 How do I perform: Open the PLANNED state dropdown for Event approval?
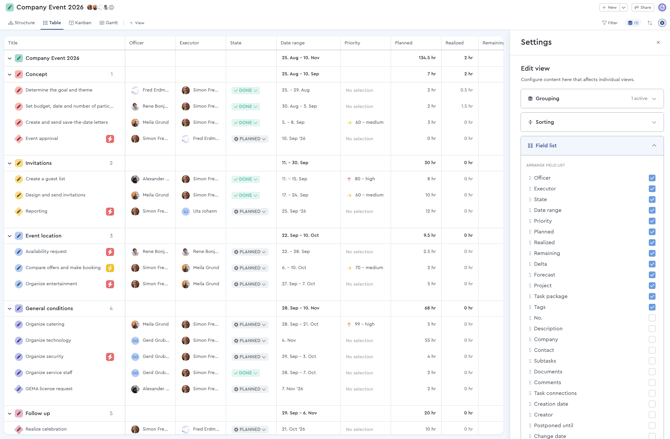coord(250,139)
